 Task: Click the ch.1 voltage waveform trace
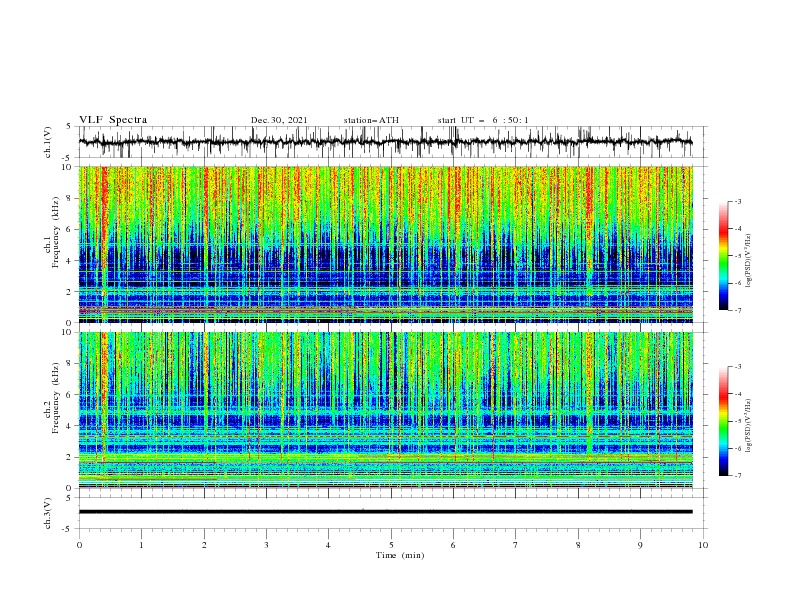point(386,142)
